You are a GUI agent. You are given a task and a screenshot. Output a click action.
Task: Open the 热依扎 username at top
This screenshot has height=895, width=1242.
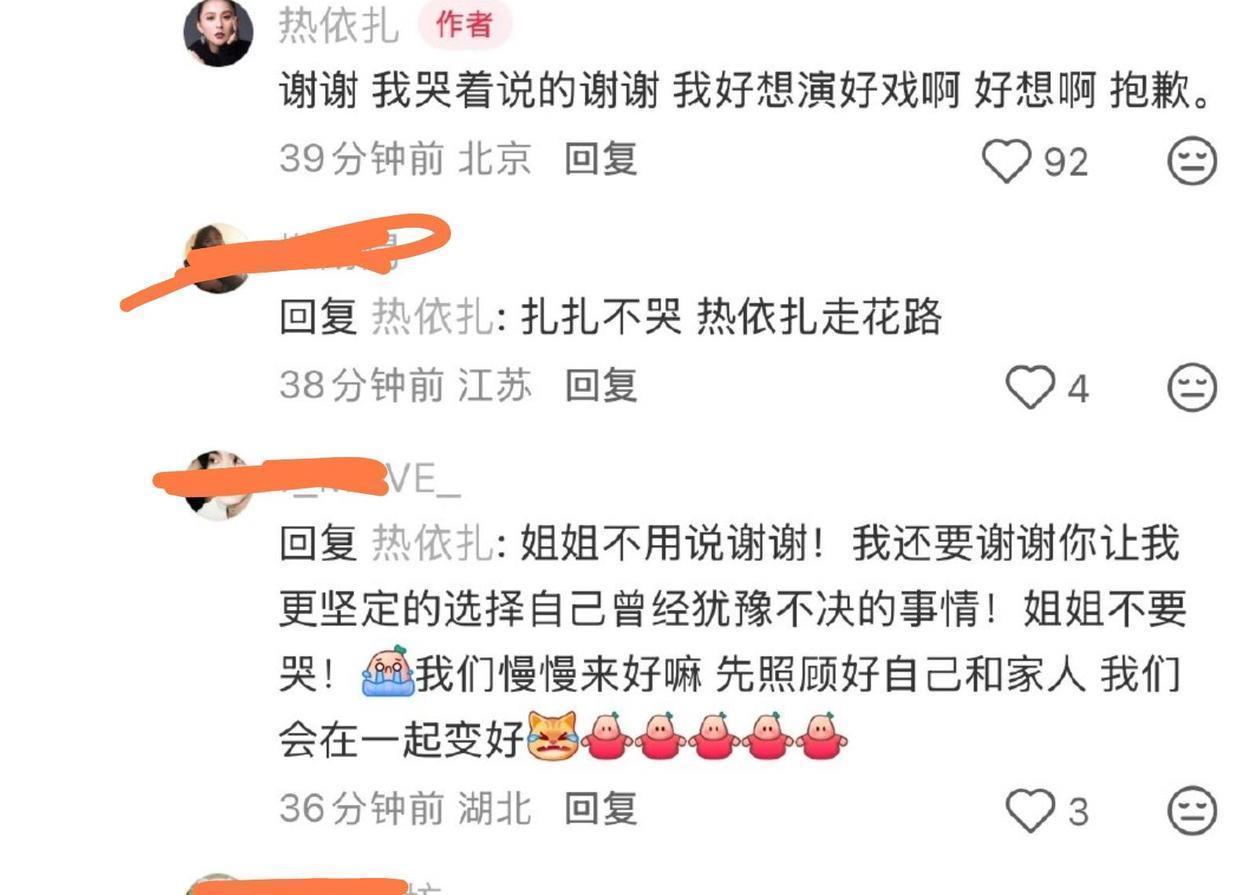pyautogui.click(x=338, y=24)
